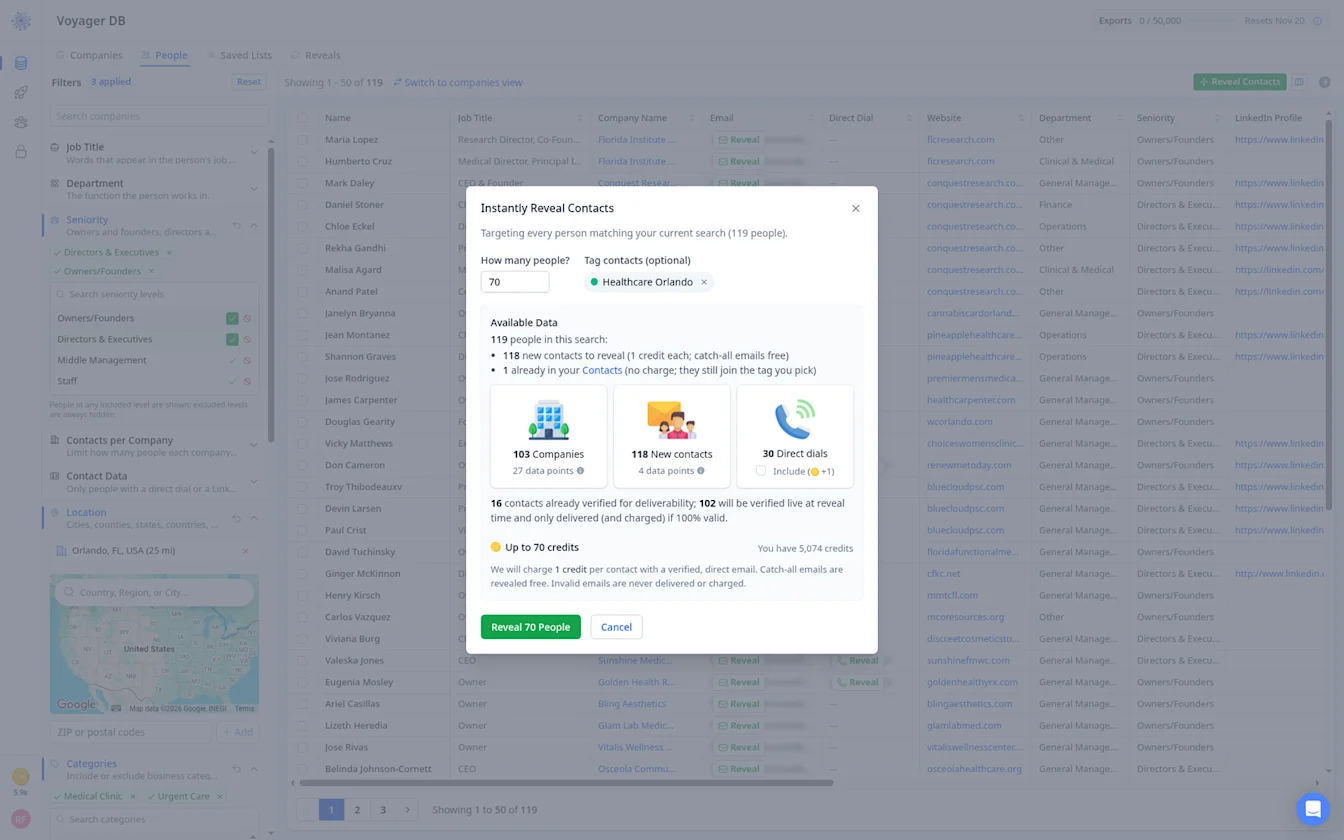This screenshot has height=840, width=1344.
Task: Expand the Department filter
Action: click(x=254, y=189)
